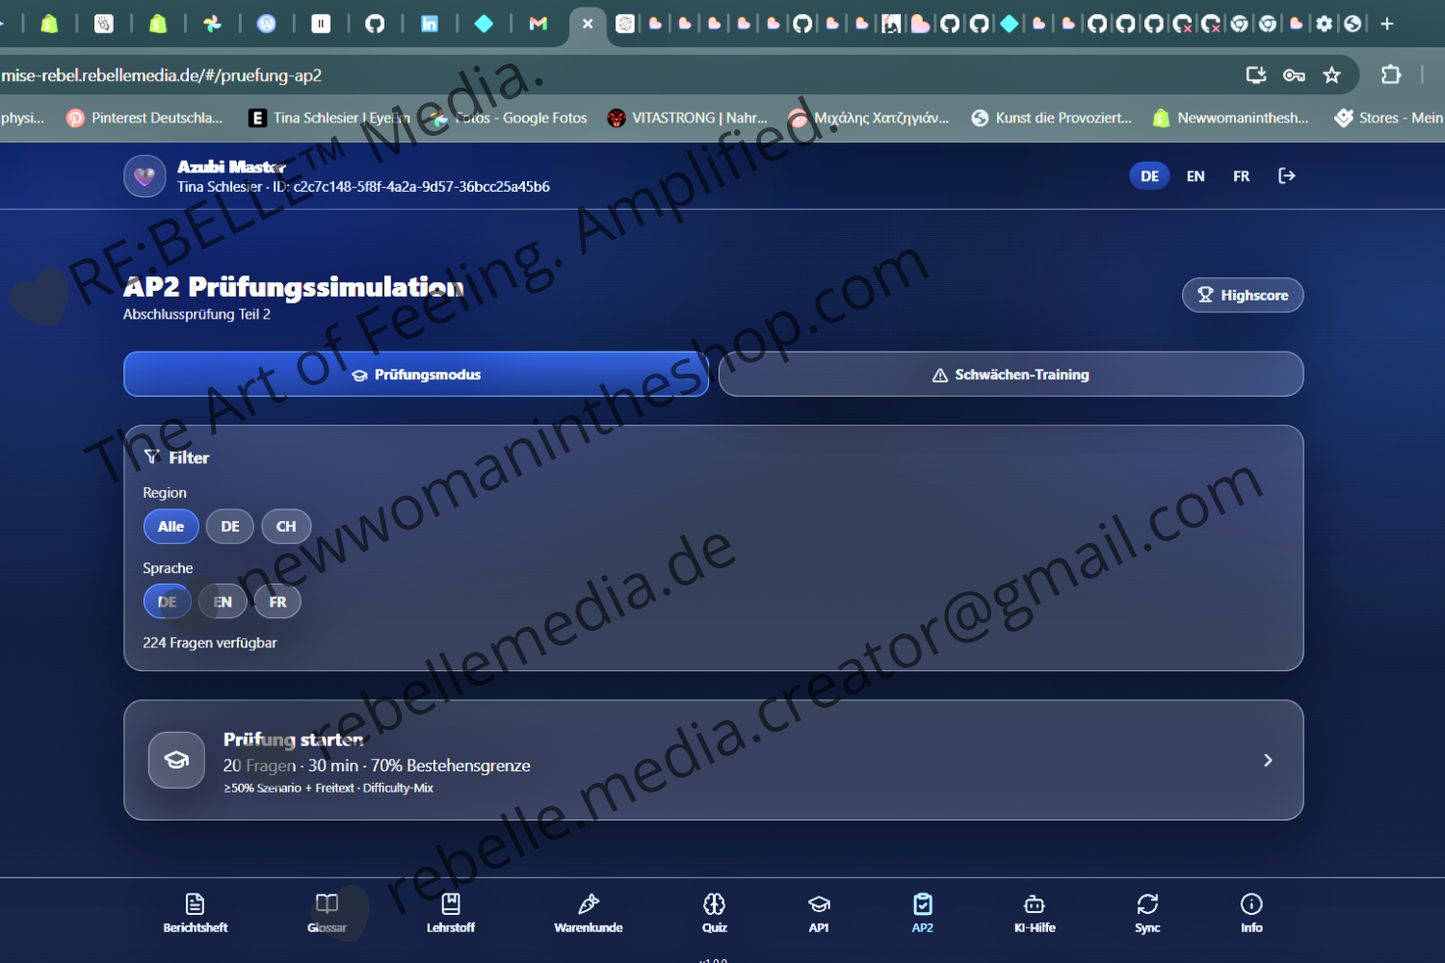Open the browser extensions puzzle menu

(1392, 75)
